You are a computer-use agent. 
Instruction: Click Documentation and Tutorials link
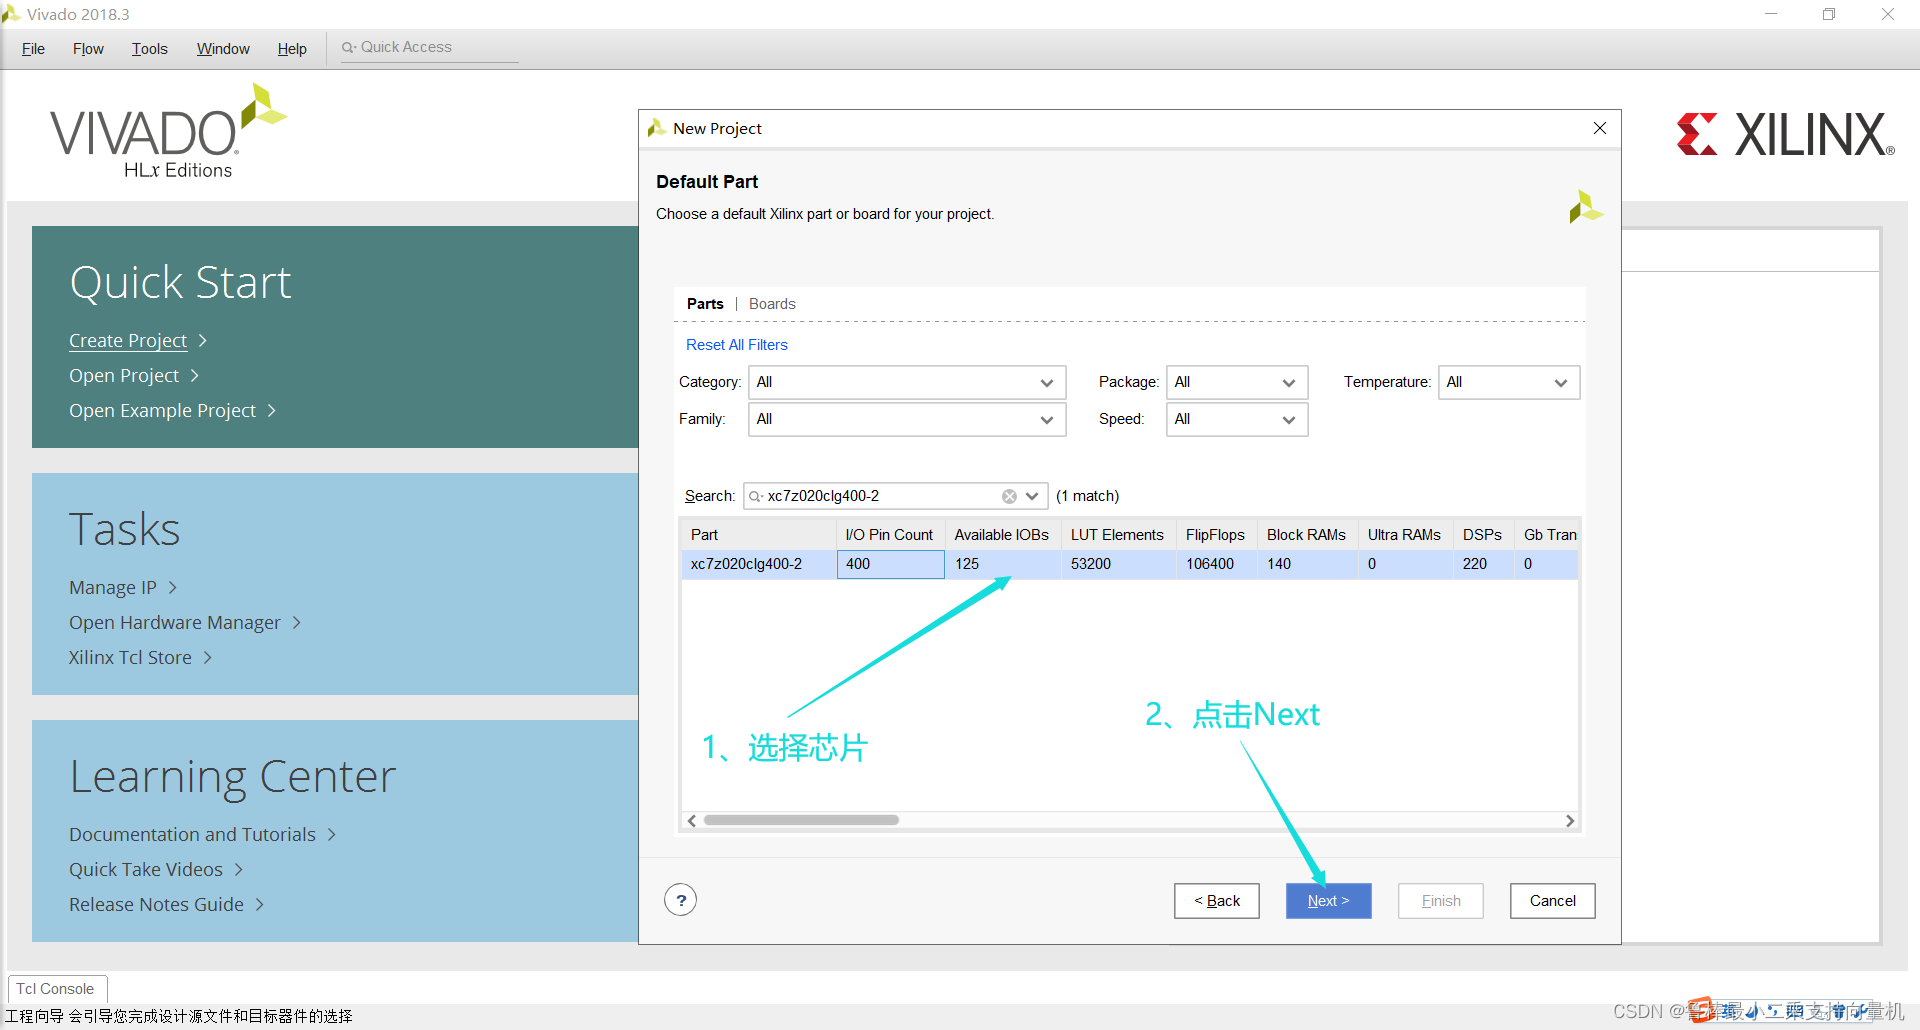tap(192, 835)
